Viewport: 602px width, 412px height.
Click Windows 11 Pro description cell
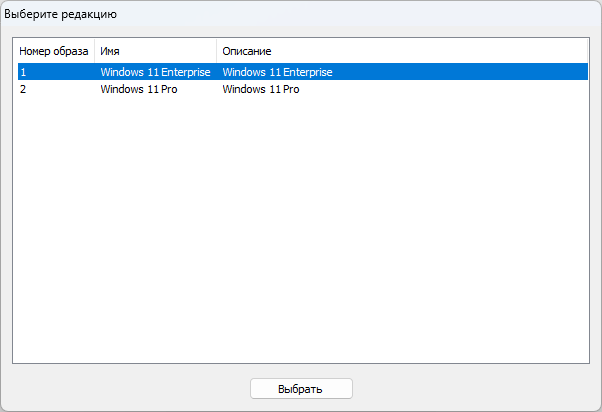(261, 89)
